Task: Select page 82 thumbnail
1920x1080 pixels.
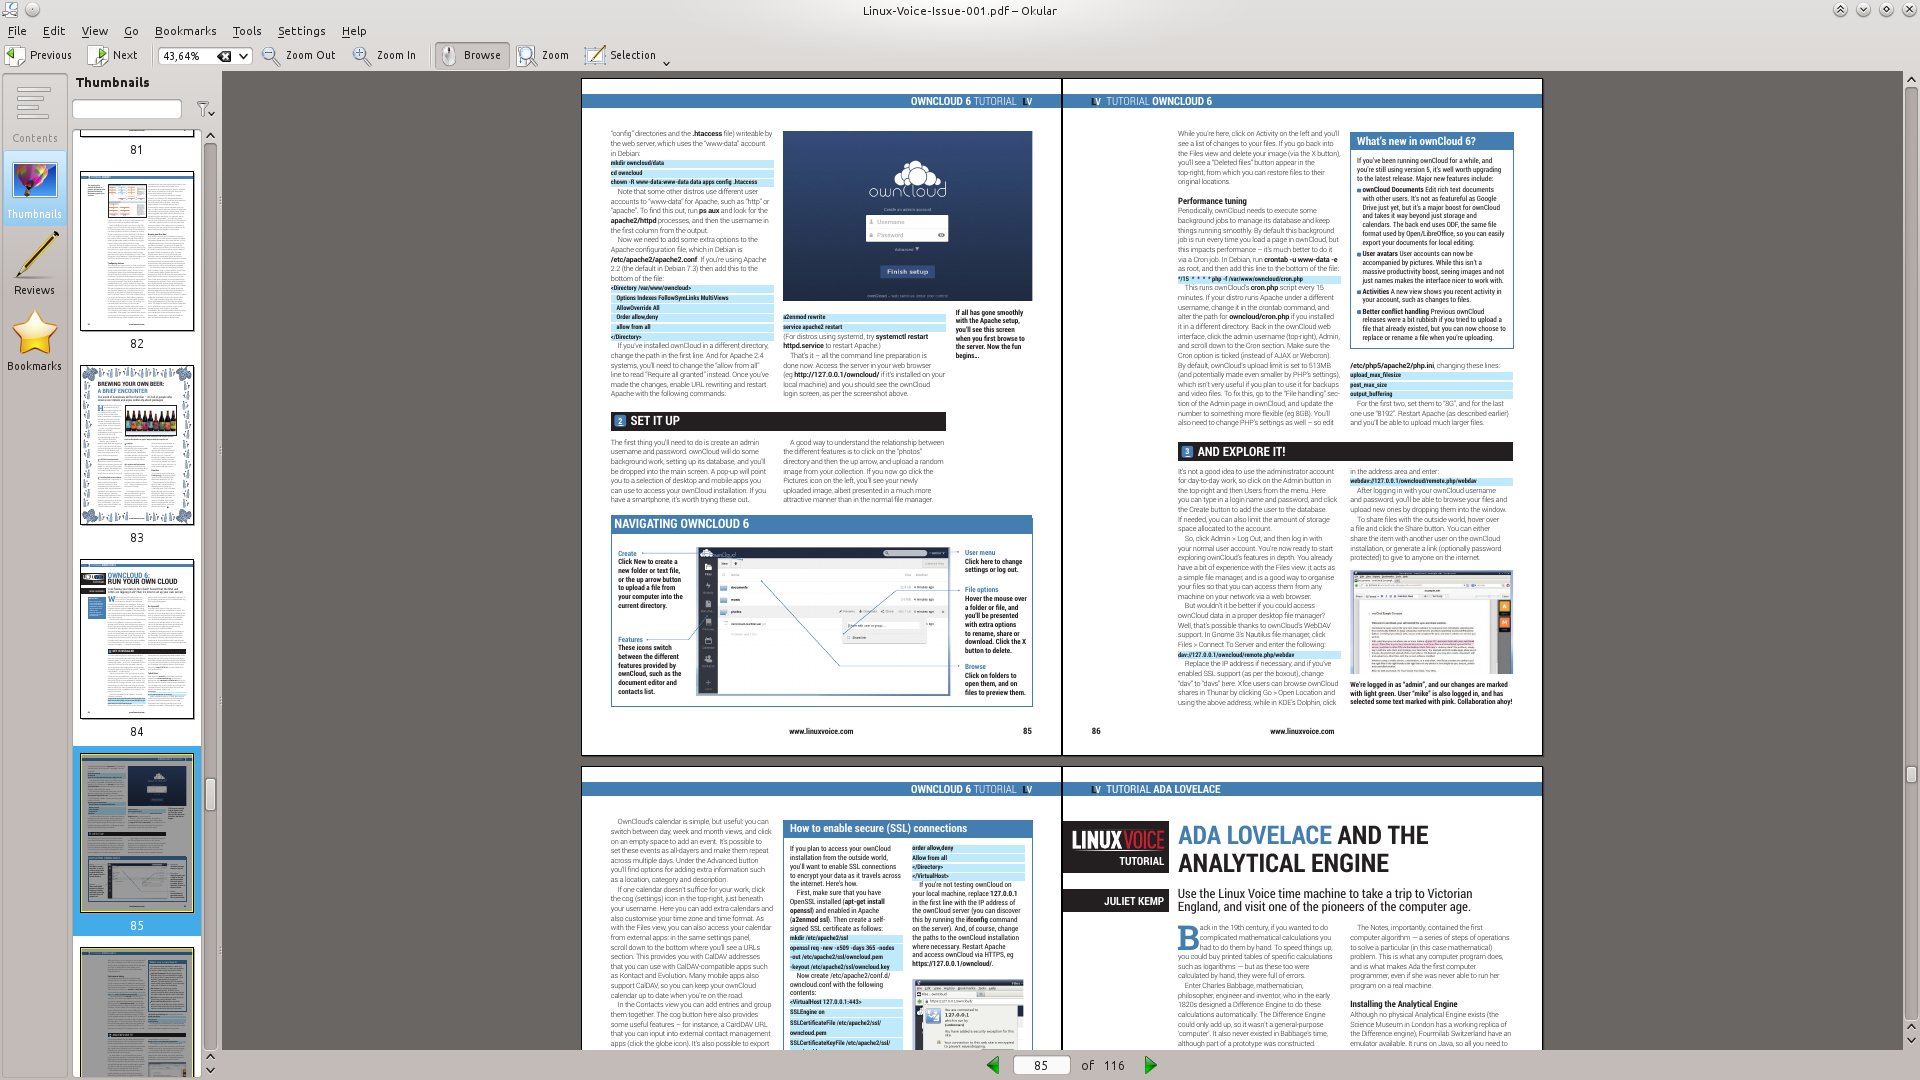Action: pos(137,251)
